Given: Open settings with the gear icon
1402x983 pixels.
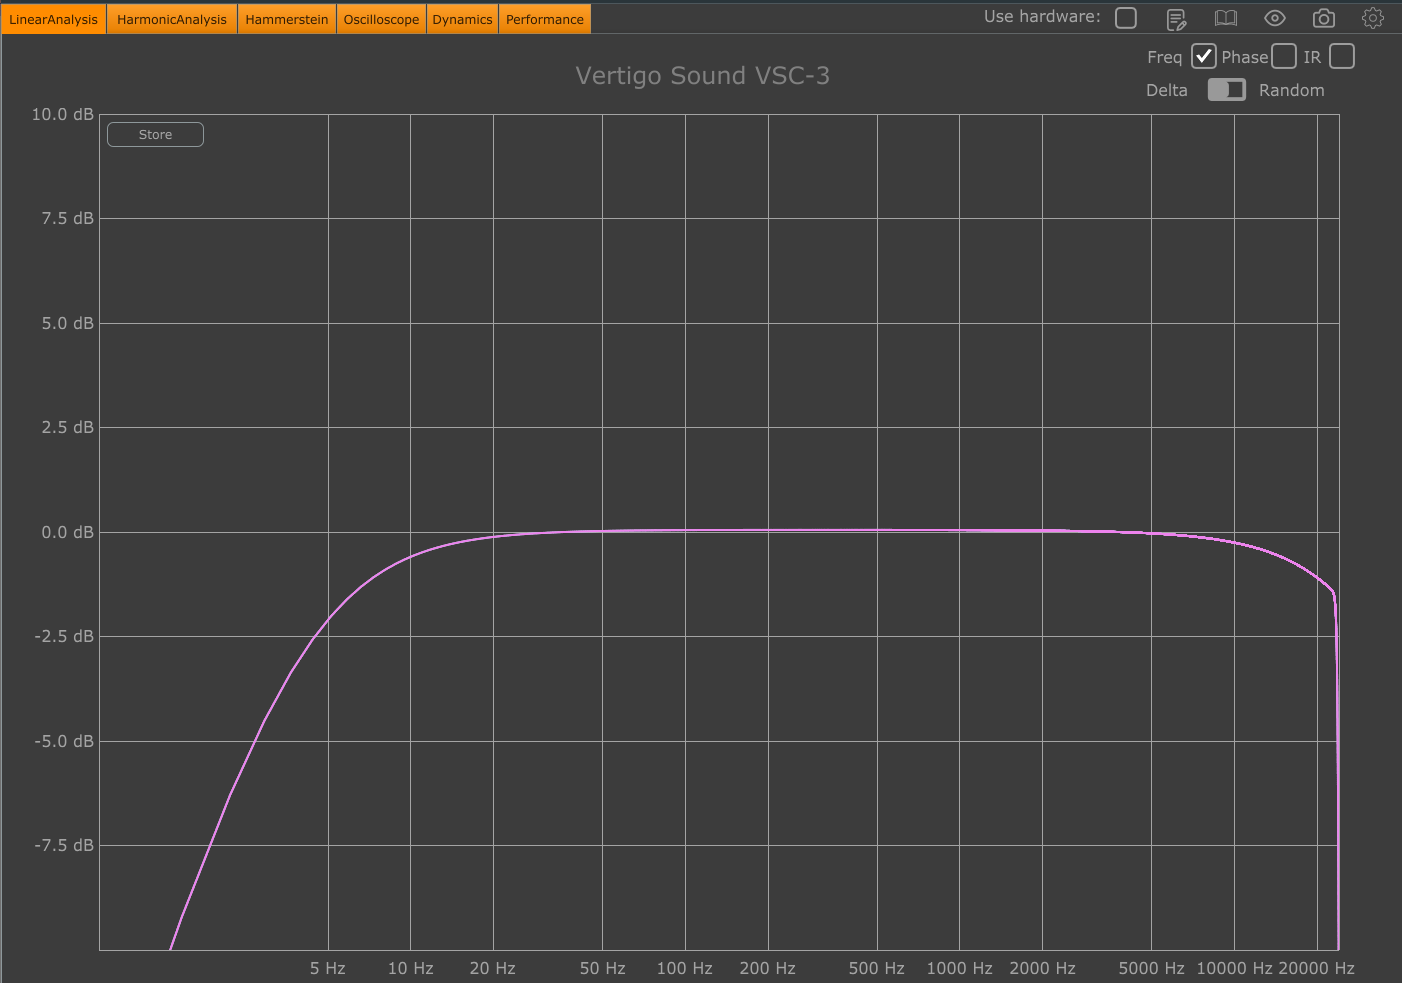Looking at the screenshot, I should (1373, 18).
